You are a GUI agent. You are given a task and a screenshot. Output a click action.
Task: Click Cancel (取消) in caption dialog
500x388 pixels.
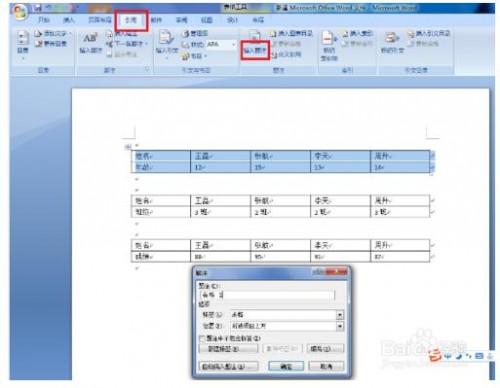tap(326, 366)
